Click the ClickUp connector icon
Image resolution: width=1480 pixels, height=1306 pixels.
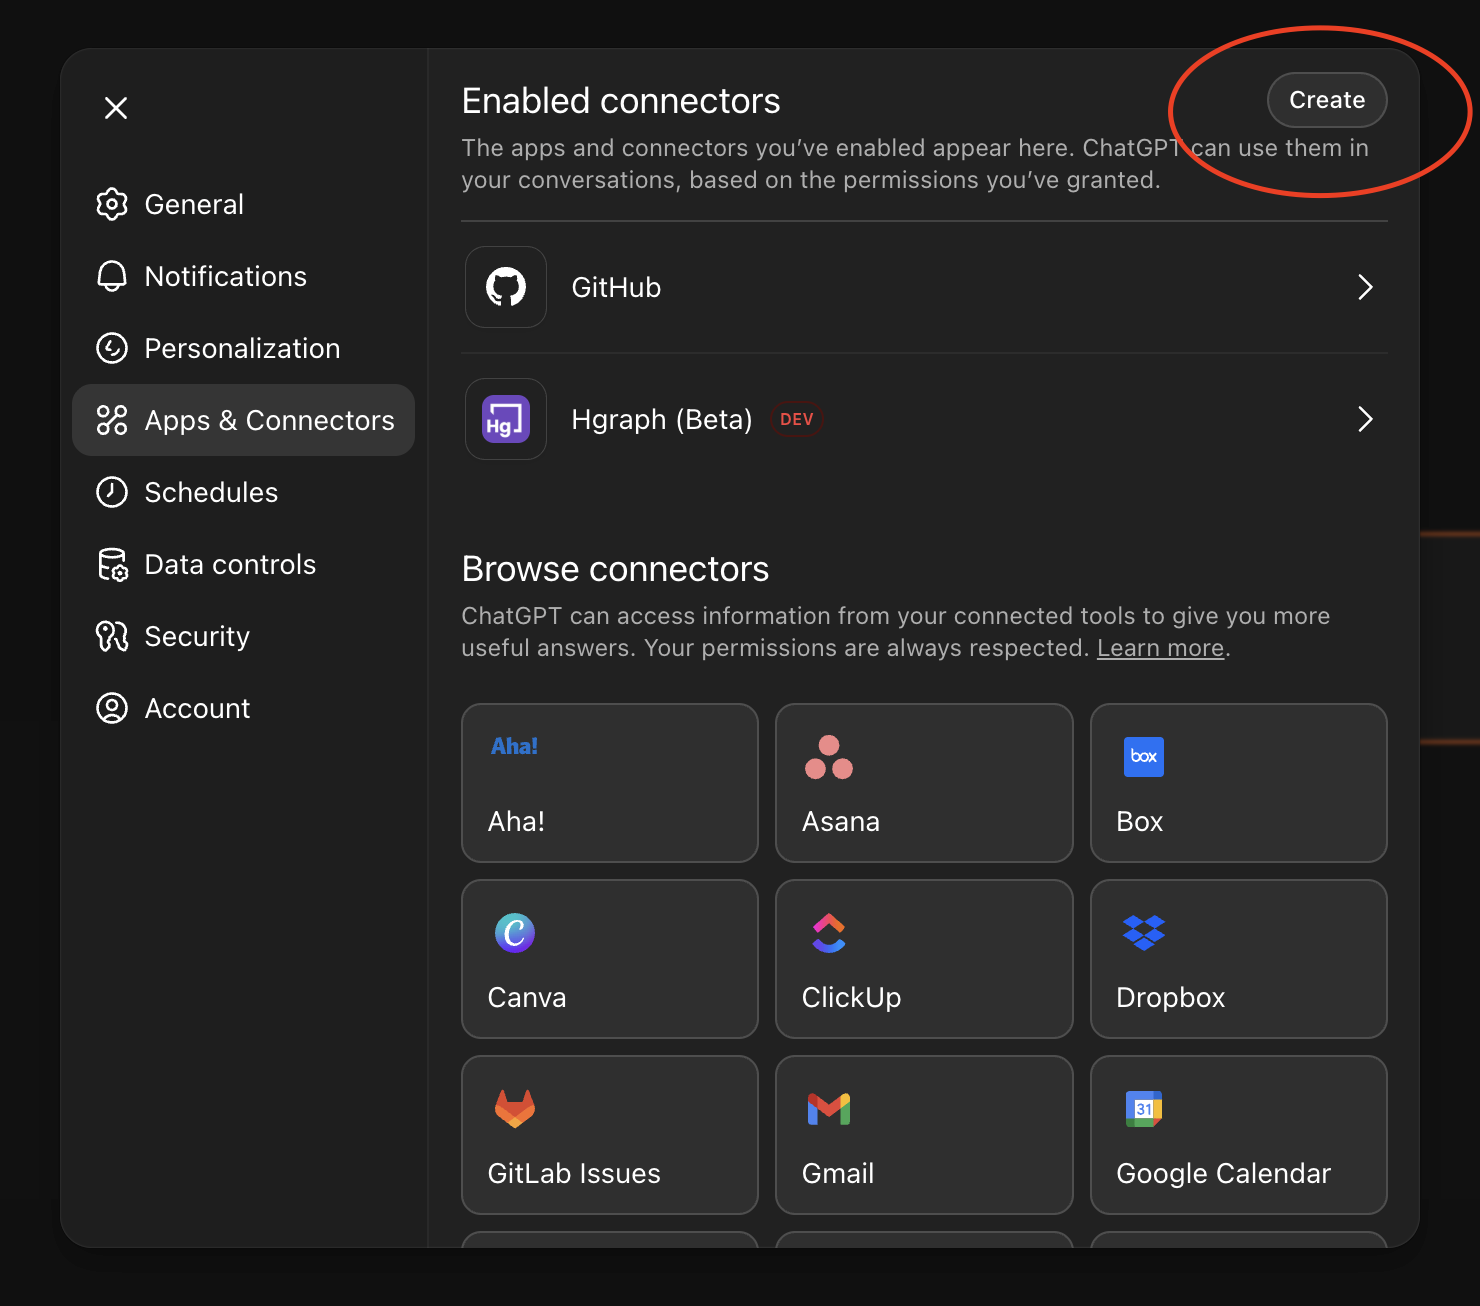pos(828,932)
